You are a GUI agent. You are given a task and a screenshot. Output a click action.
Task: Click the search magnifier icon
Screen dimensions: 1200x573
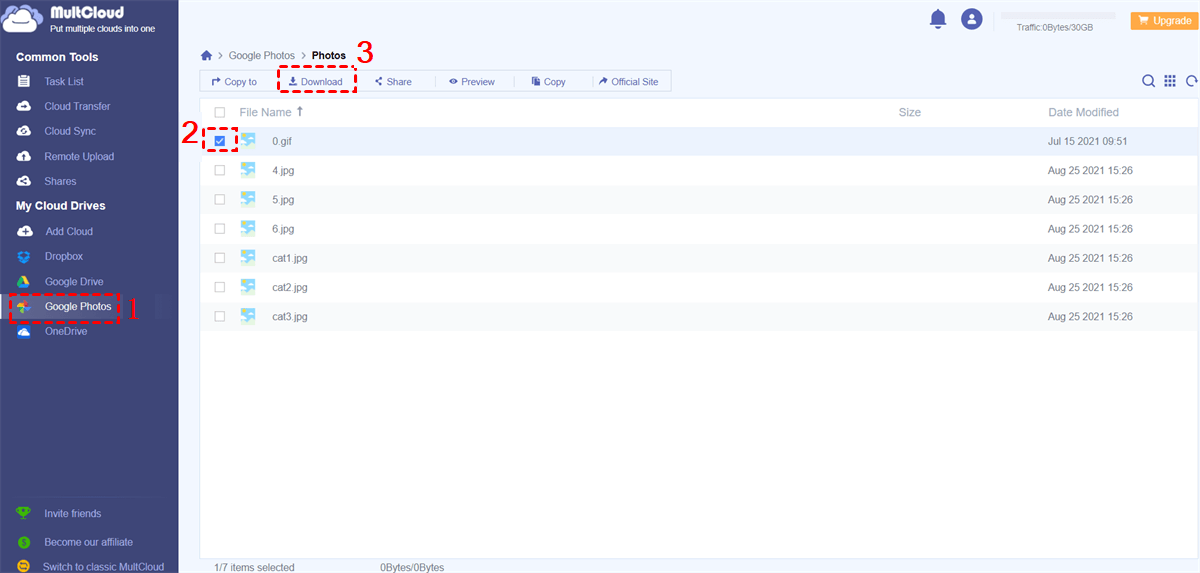[1149, 82]
